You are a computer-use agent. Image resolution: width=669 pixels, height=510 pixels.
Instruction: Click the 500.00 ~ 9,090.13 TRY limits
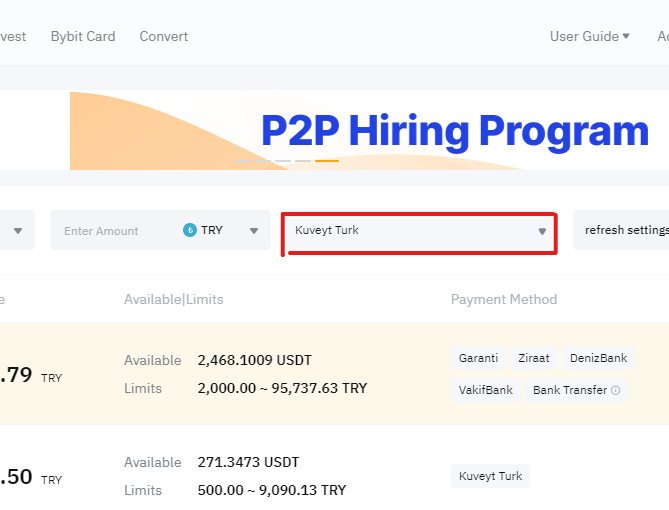pos(272,490)
